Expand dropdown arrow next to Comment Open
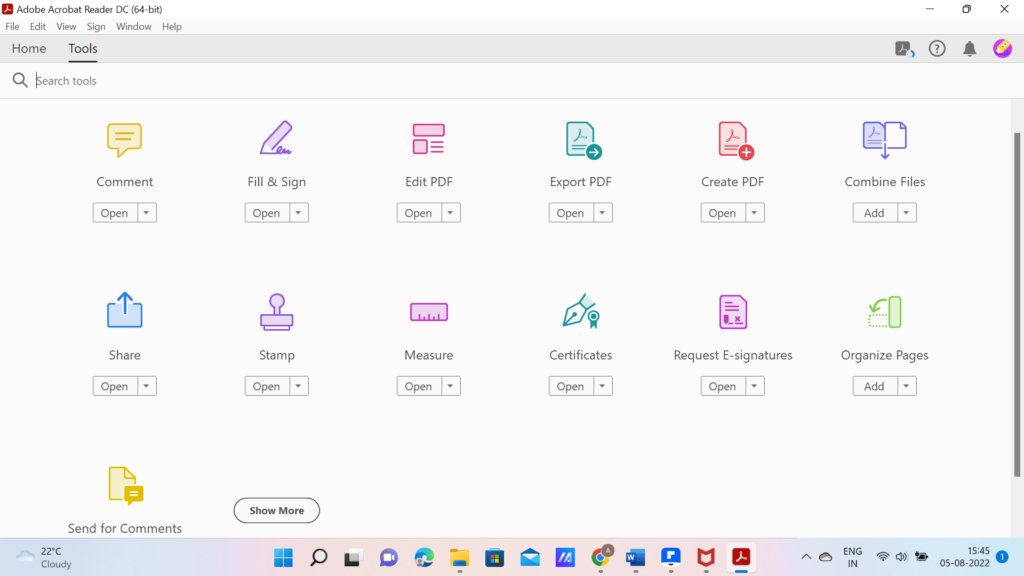The image size is (1024, 576). 146,213
